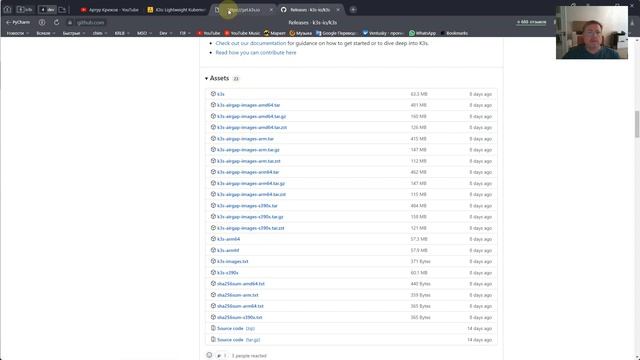Download Source code (tar.gz)

pyautogui.click(x=238, y=340)
